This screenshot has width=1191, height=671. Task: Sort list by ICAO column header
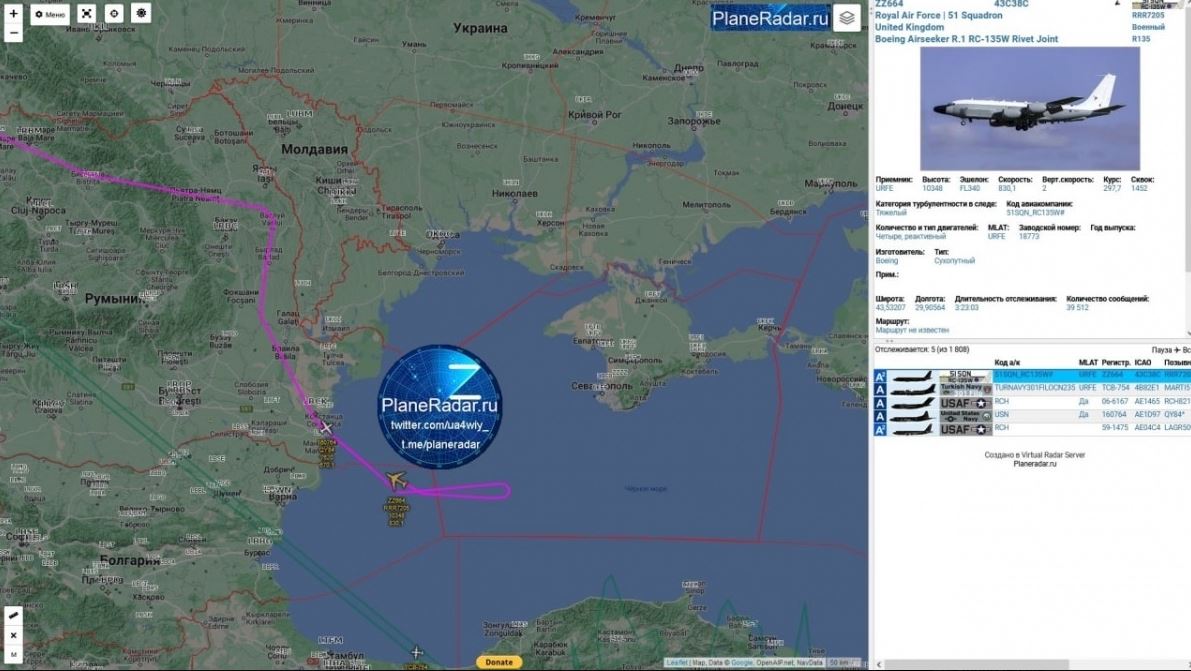(1142, 363)
